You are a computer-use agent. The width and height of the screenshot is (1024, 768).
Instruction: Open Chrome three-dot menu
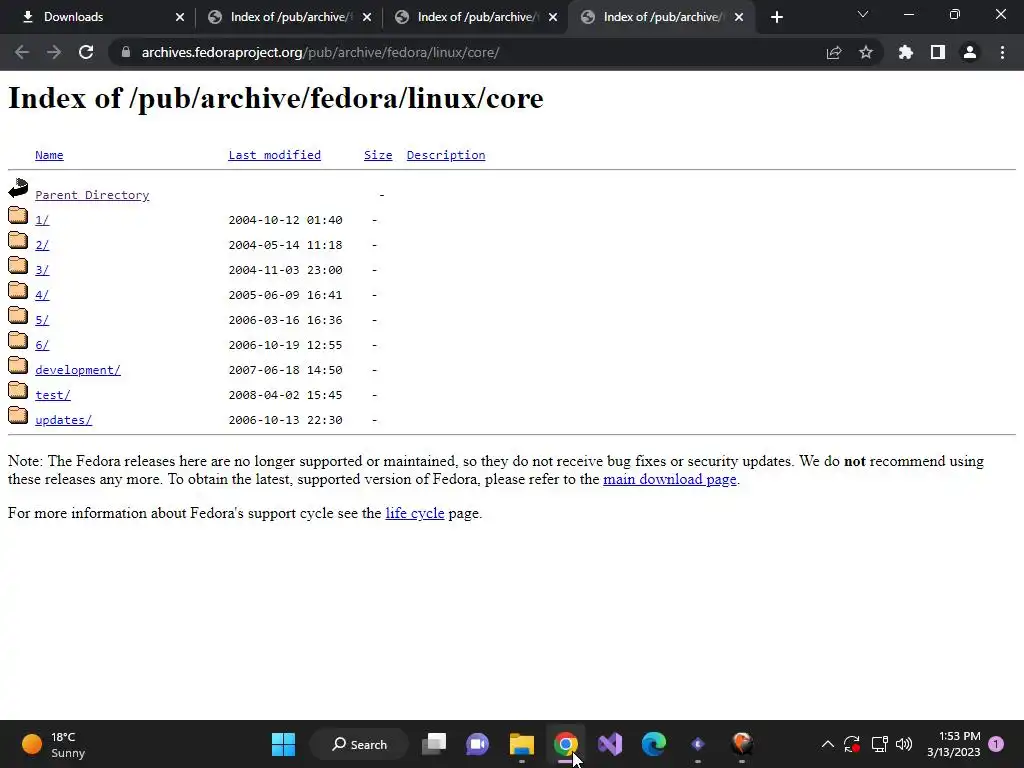pos(1002,52)
